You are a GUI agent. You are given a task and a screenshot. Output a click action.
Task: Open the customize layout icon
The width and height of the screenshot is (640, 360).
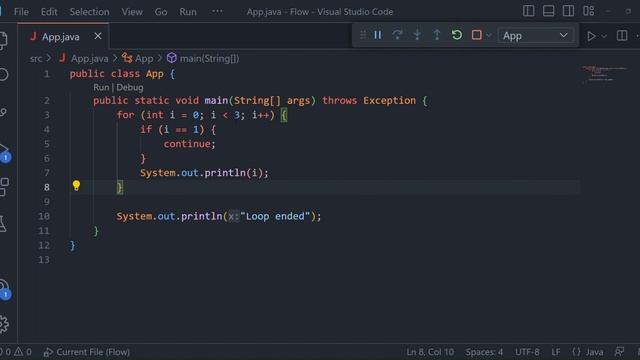[588, 11]
